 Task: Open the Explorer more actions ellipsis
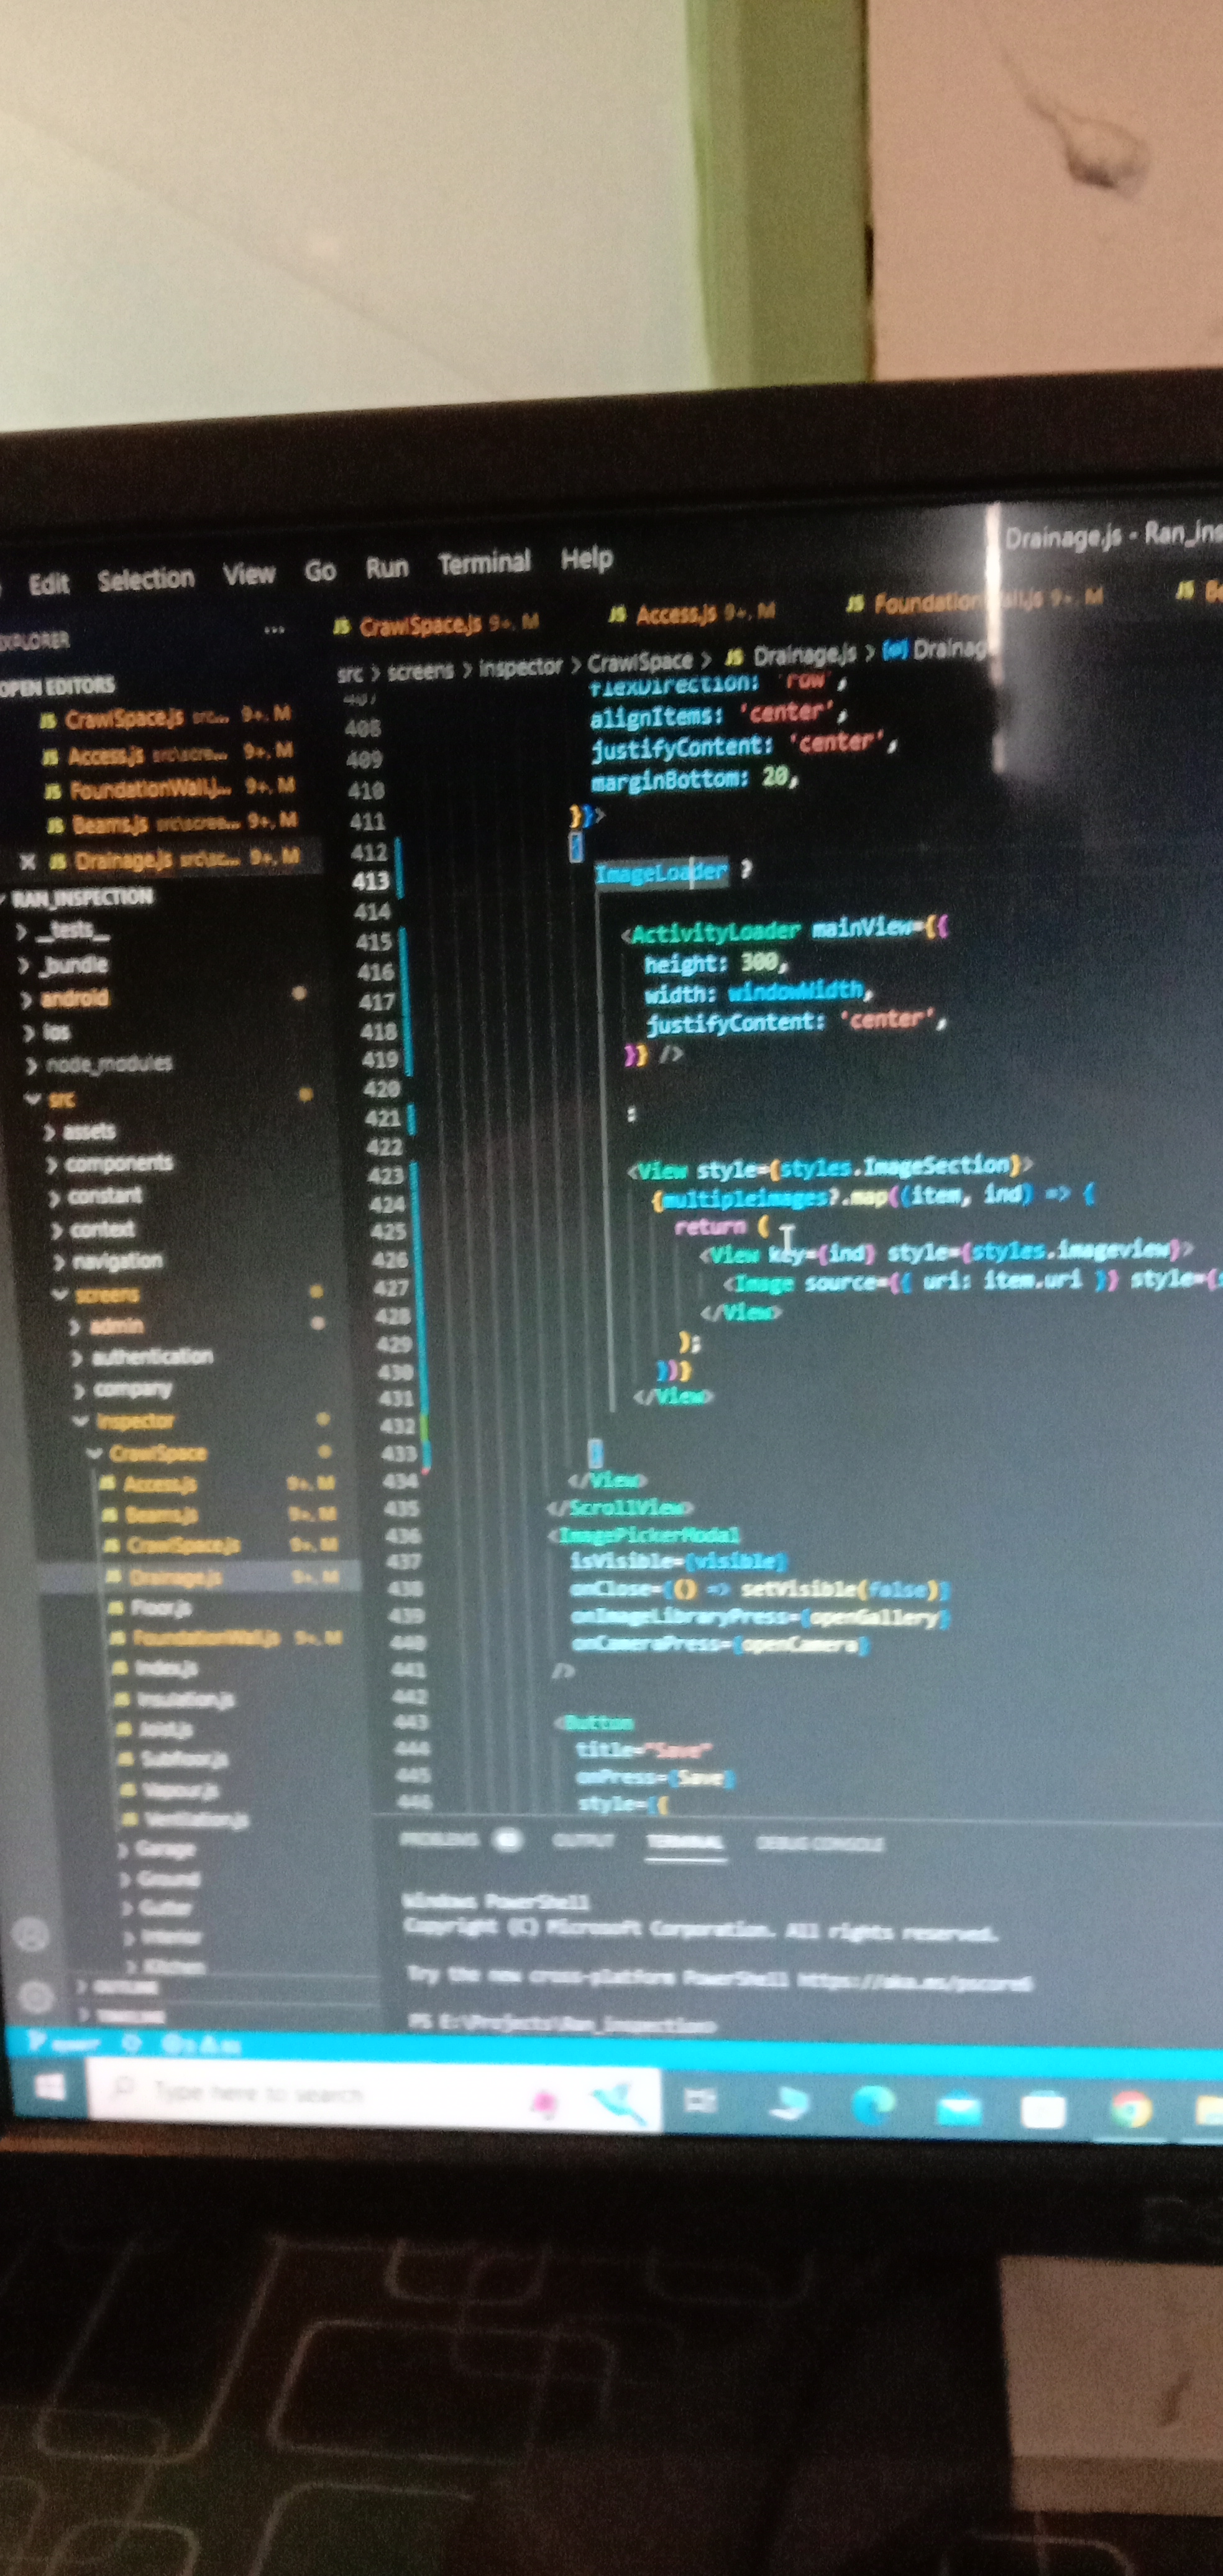pyautogui.click(x=274, y=630)
